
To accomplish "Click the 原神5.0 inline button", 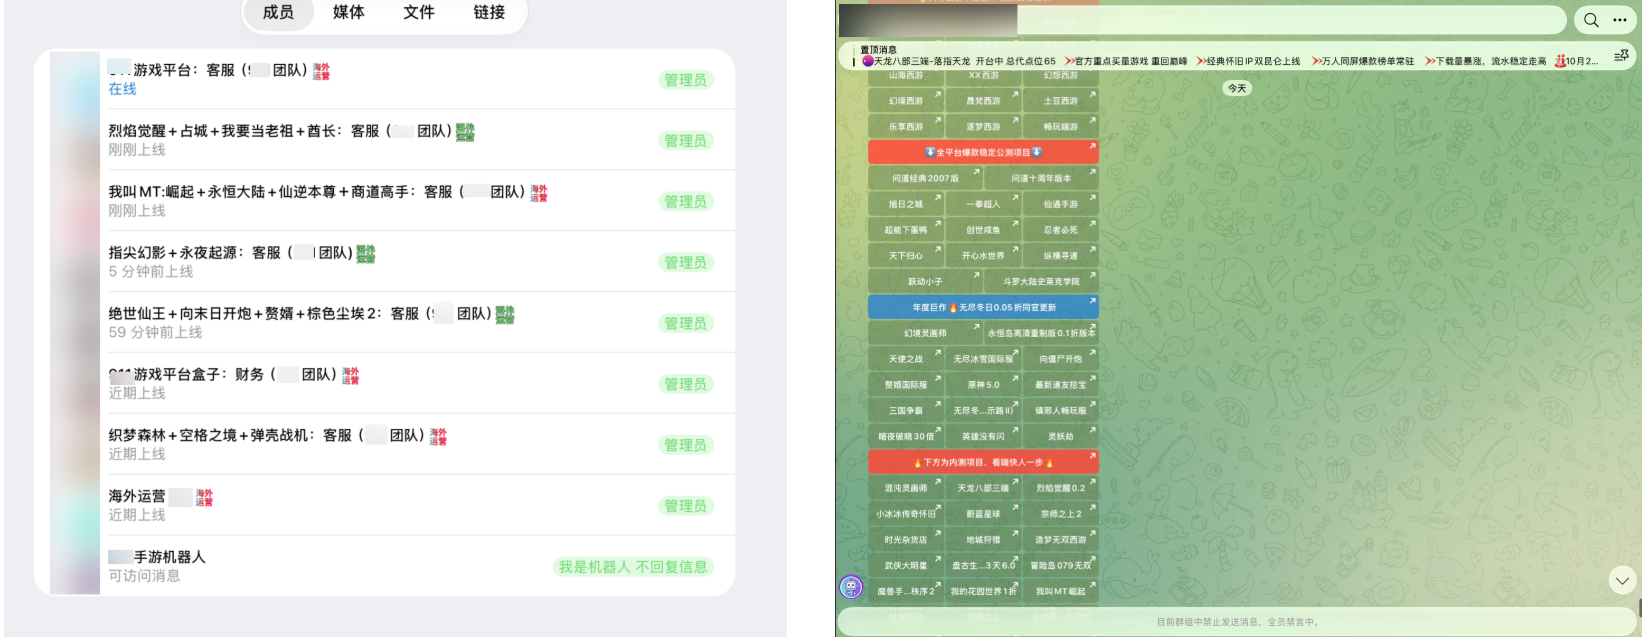I will click(983, 384).
